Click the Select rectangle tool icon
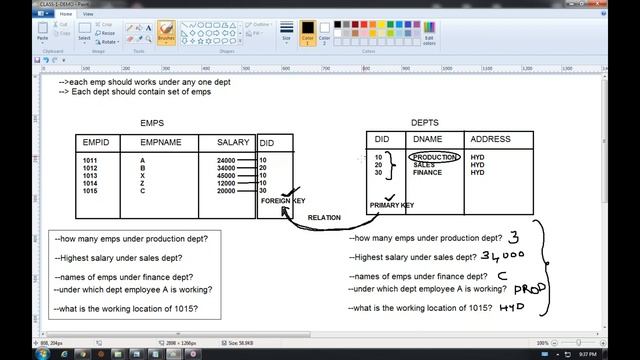Screen dimensions: 640x360 (84, 28)
